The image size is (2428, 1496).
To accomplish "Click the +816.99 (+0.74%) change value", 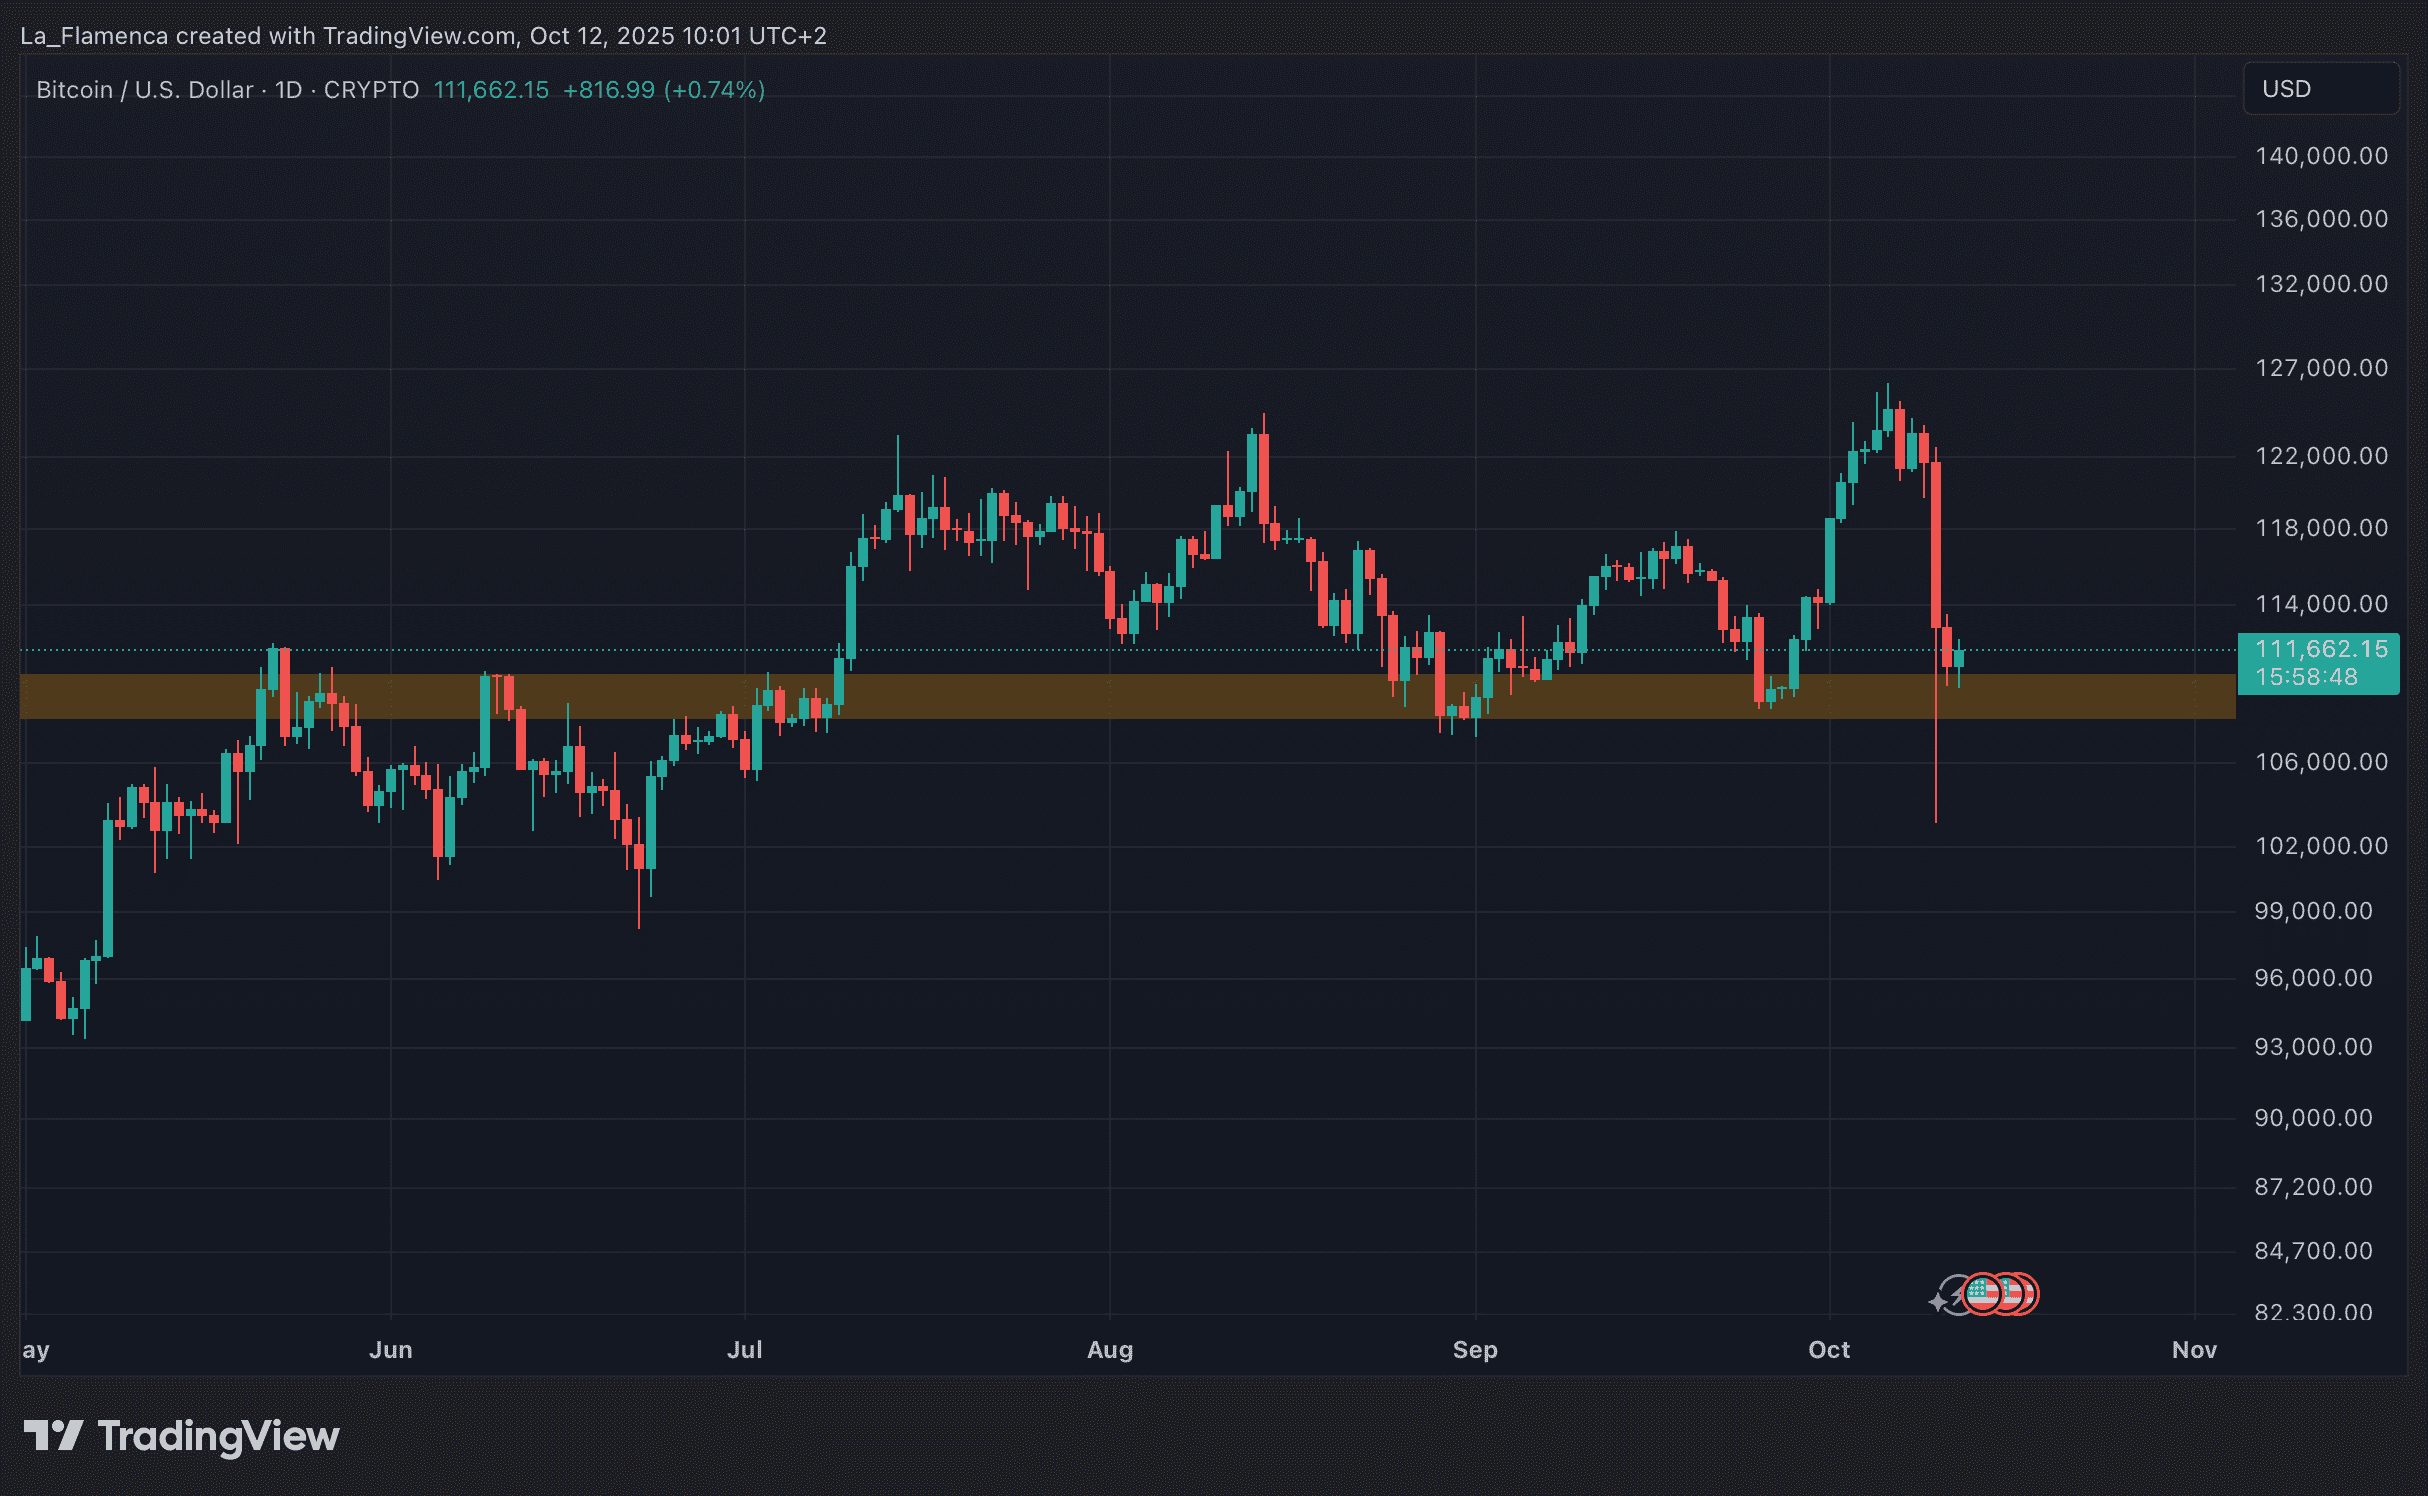I will [x=663, y=90].
